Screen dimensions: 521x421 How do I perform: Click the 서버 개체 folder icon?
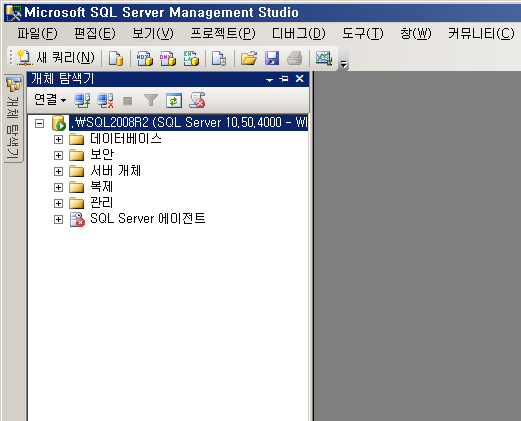77,171
